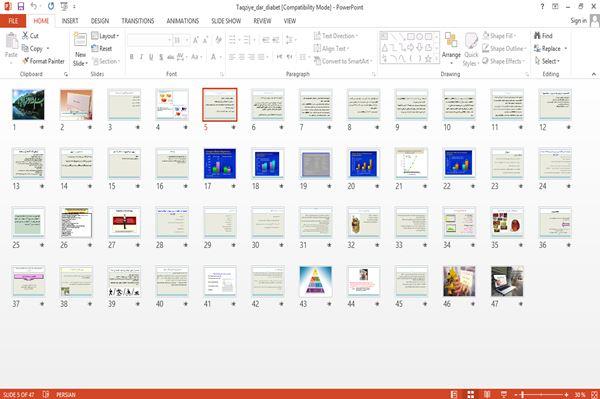Click the Copy icon
The image size is (600, 399).
point(25,48)
